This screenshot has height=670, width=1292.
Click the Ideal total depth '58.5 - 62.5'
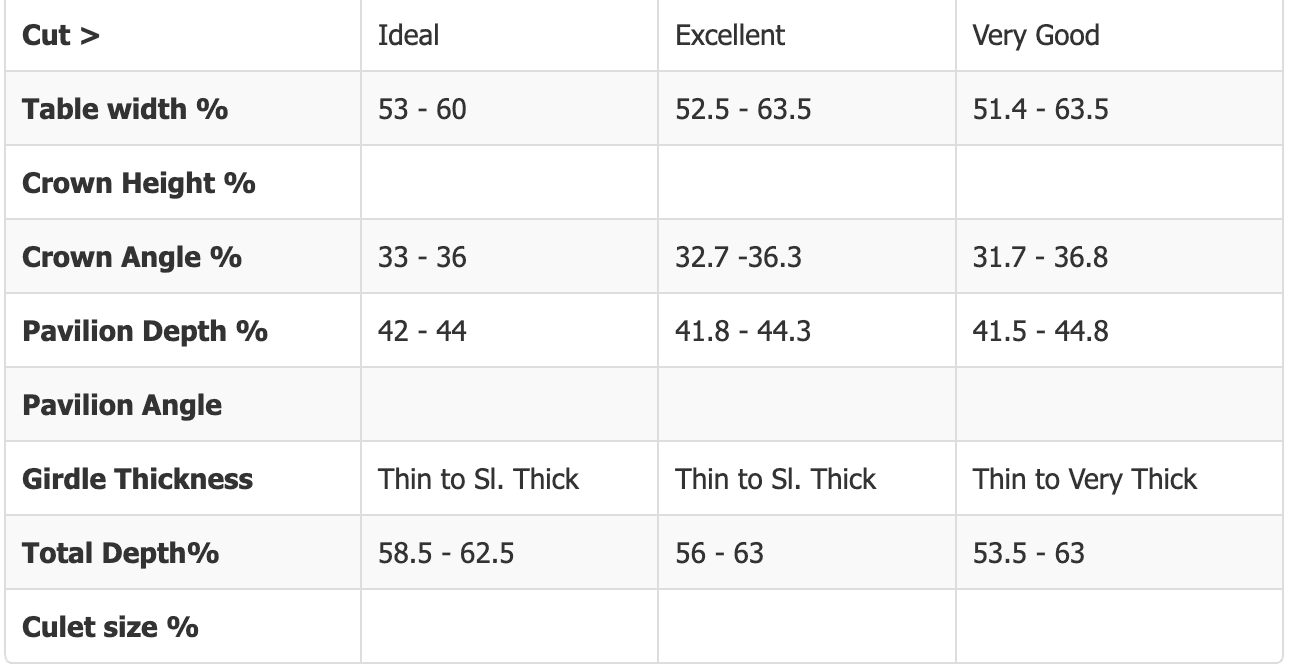click(x=446, y=553)
